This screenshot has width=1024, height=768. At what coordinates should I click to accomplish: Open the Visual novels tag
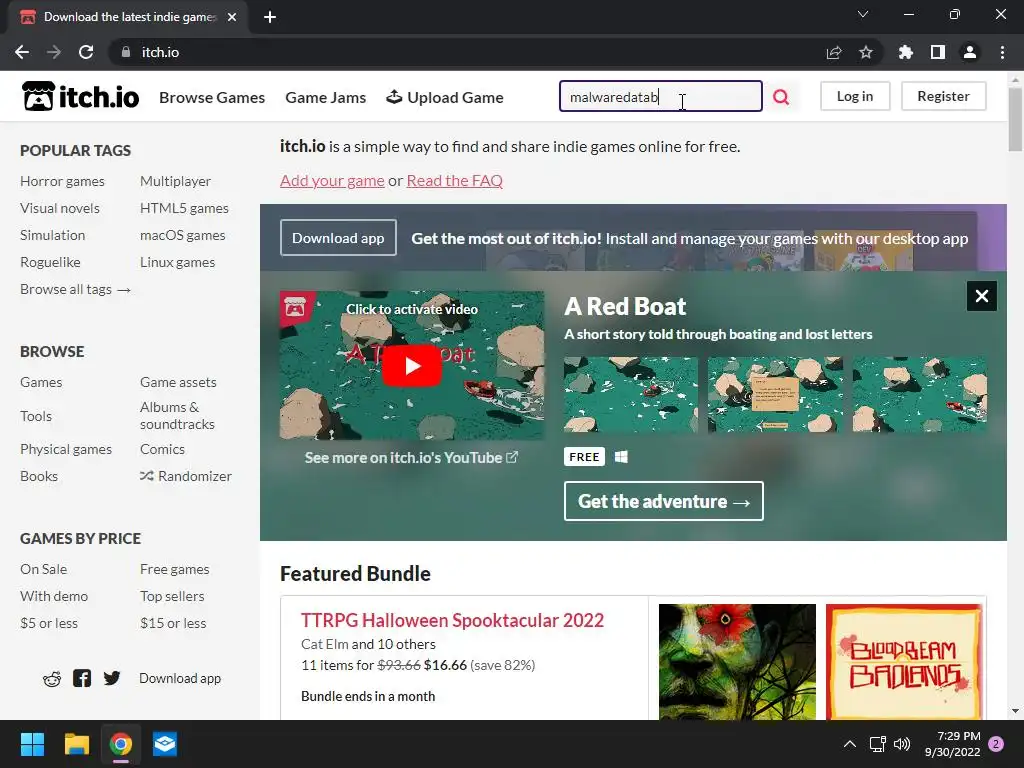[x=60, y=208]
